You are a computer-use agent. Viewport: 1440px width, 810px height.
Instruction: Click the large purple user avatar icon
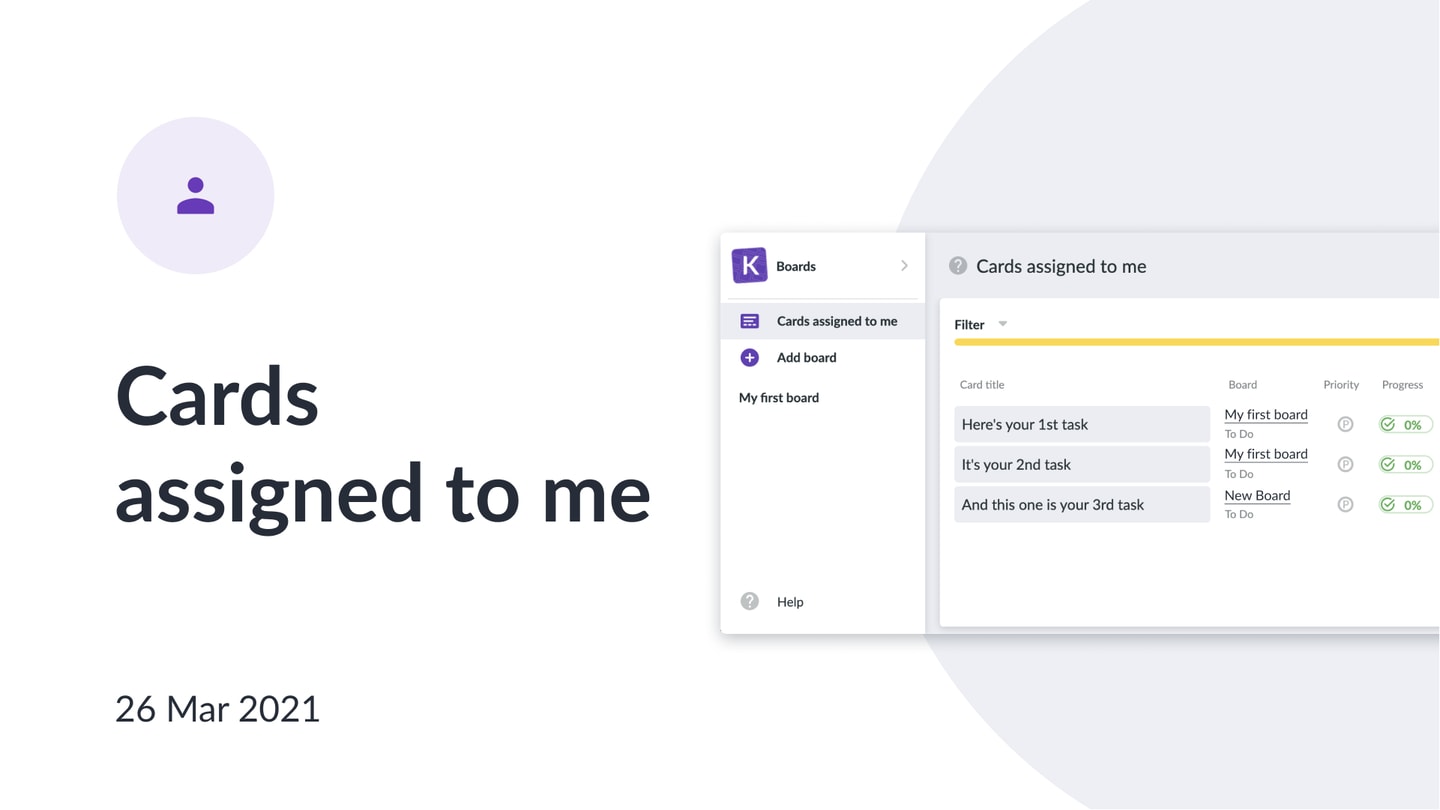pos(196,196)
